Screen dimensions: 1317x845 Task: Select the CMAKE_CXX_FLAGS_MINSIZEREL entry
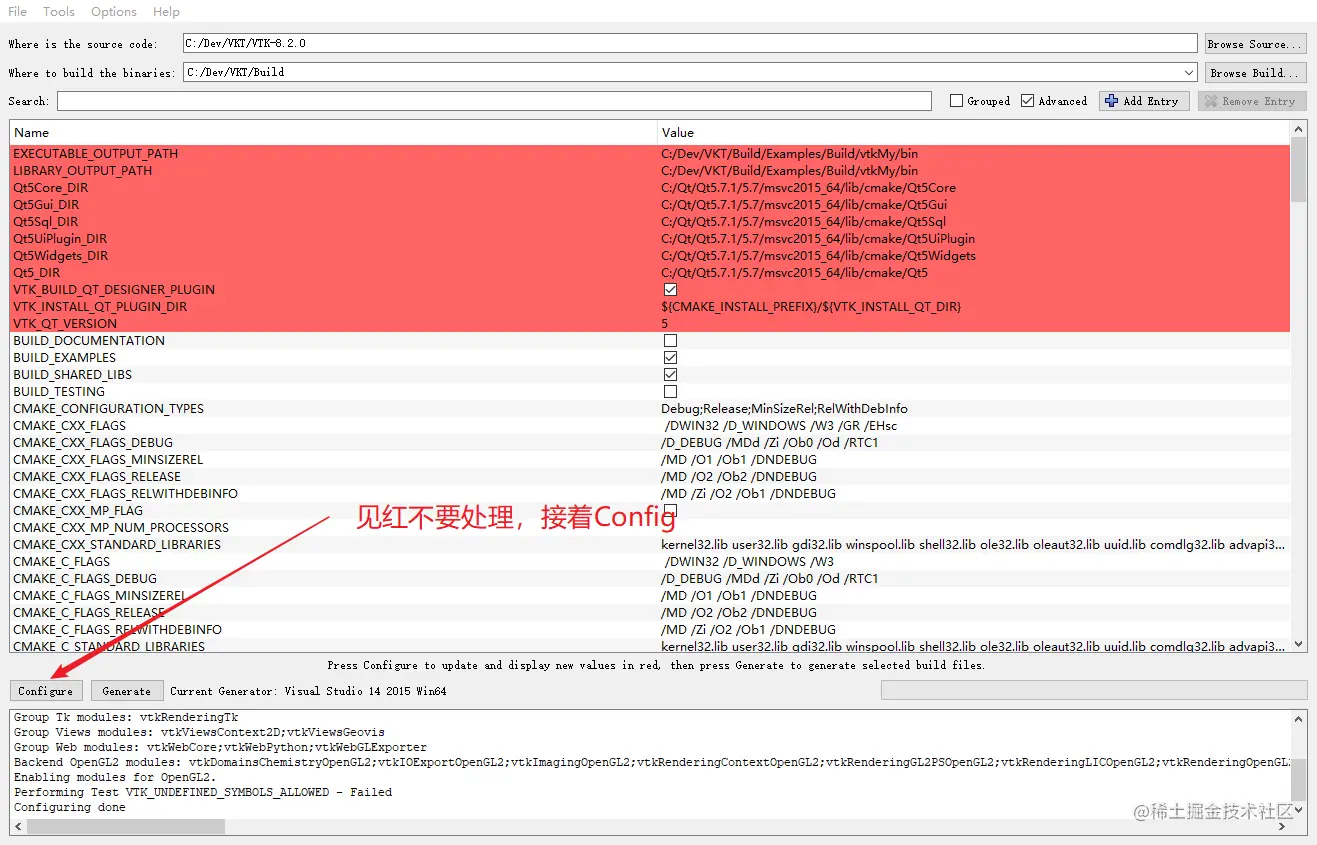(x=108, y=460)
